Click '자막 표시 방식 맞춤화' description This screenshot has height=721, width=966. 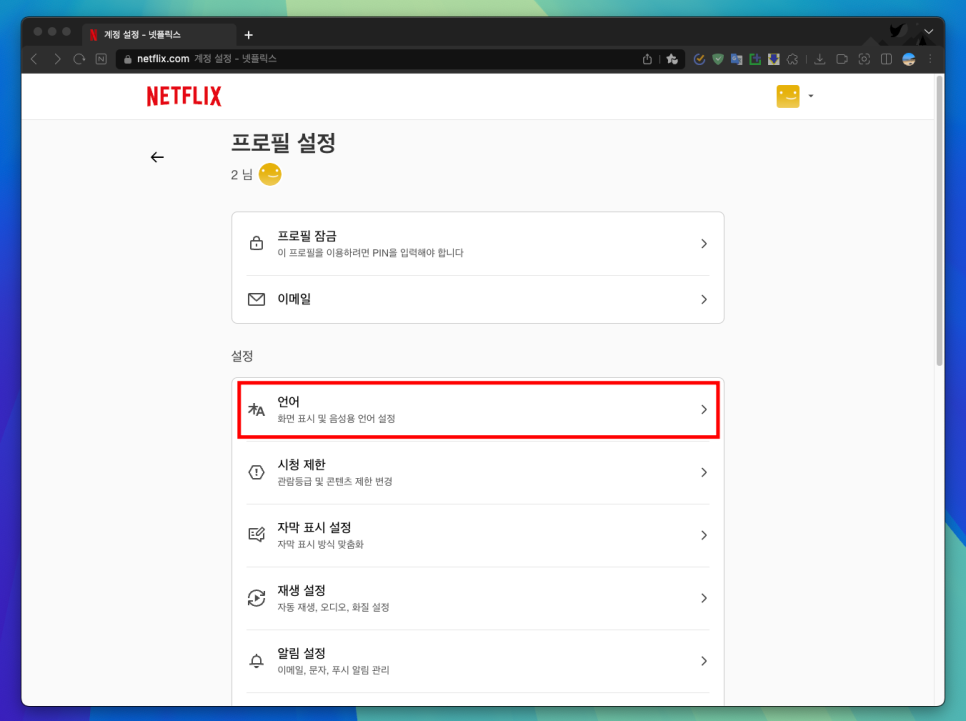pyautogui.click(x=320, y=544)
